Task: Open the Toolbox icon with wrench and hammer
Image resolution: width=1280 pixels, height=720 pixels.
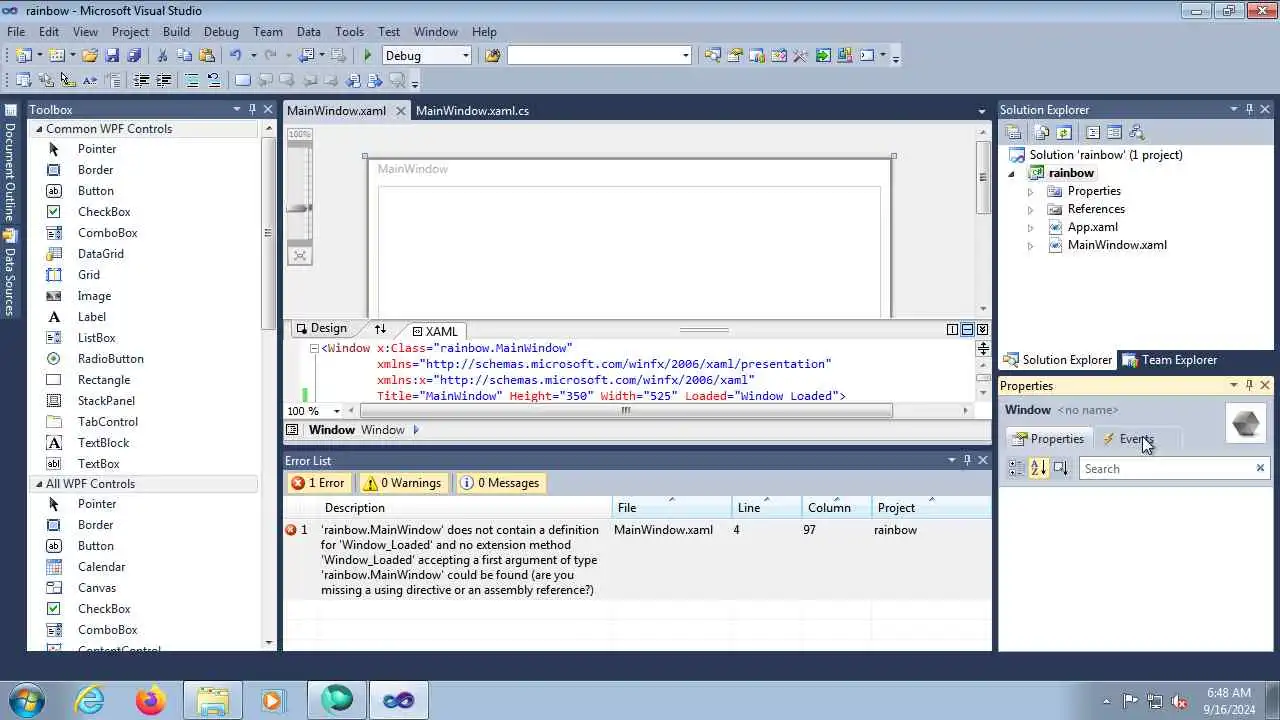Action: pyautogui.click(x=800, y=56)
